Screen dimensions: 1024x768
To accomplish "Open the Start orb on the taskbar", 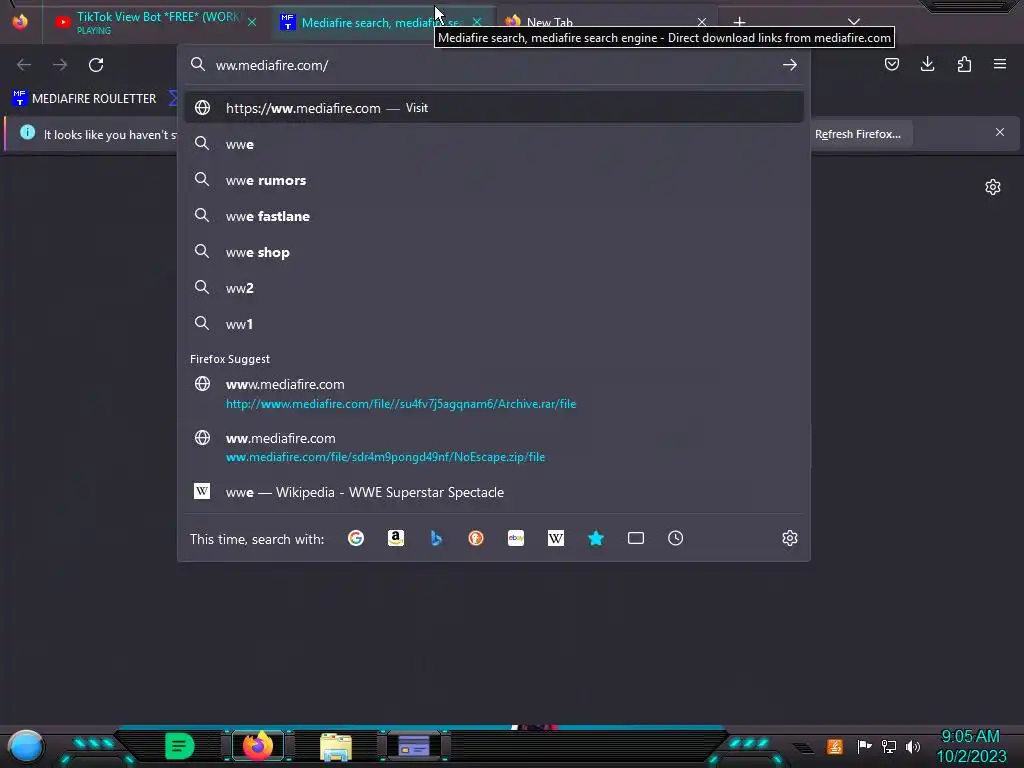I will [26, 746].
